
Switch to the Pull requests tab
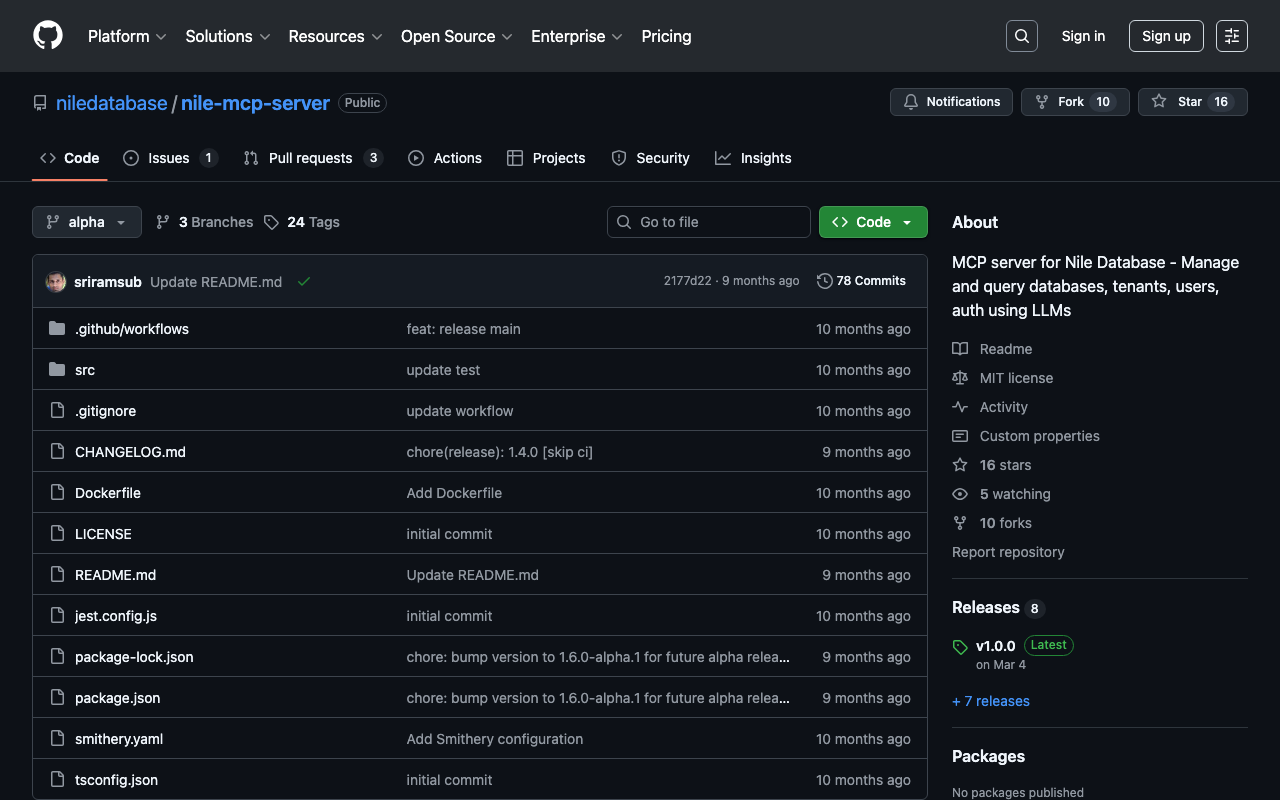coord(311,158)
